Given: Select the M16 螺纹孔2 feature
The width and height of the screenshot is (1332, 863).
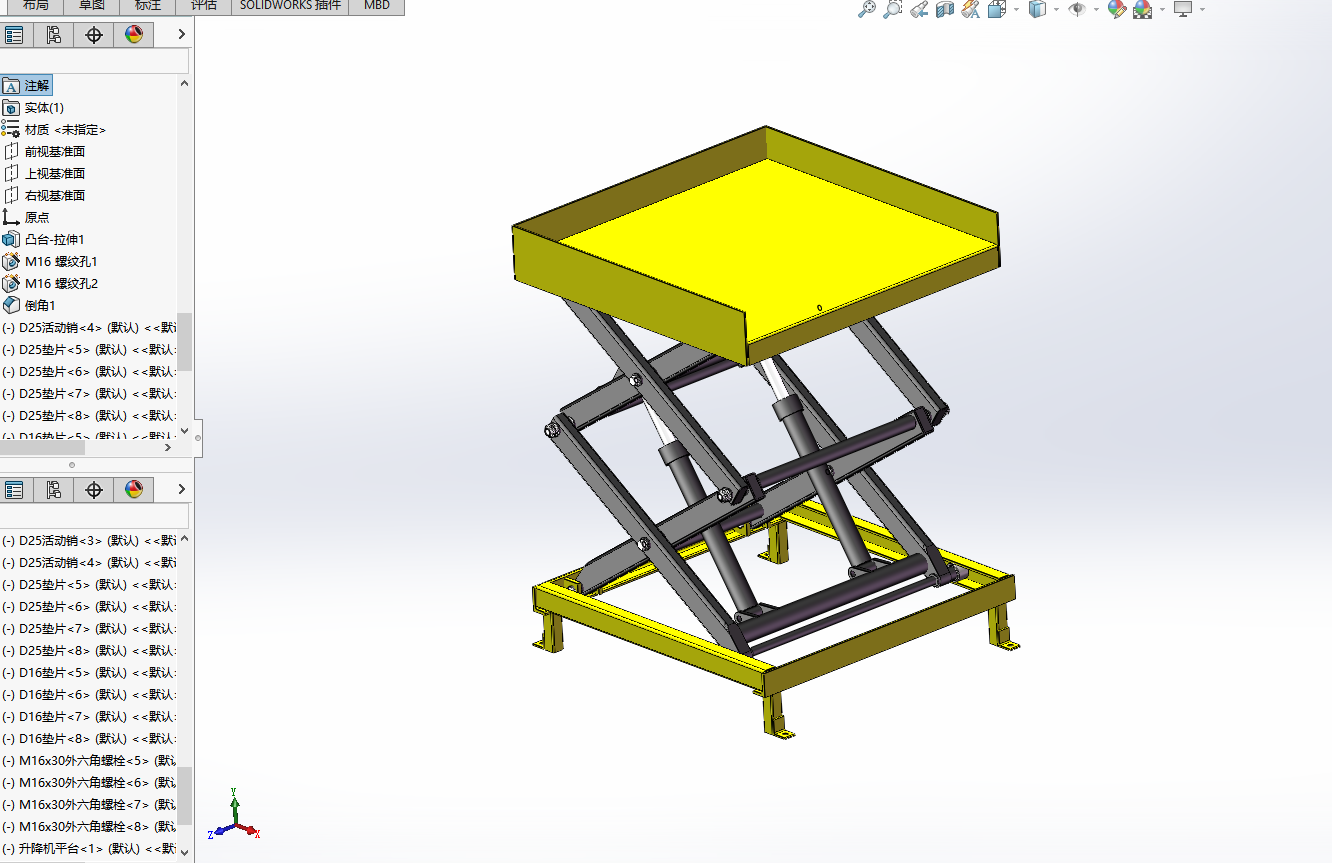Looking at the screenshot, I should click(51, 284).
